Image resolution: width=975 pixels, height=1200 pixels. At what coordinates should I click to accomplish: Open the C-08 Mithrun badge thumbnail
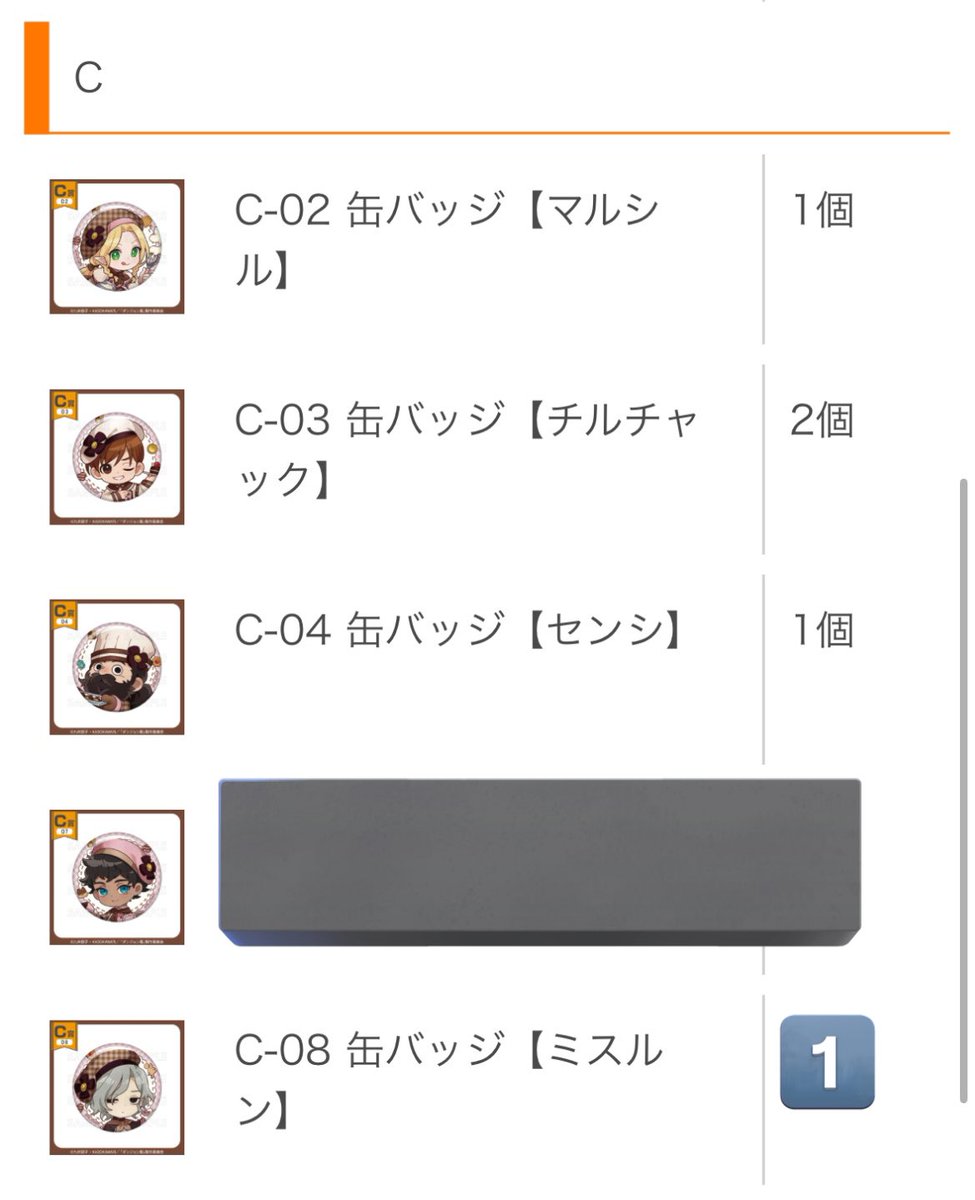(x=117, y=1087)
